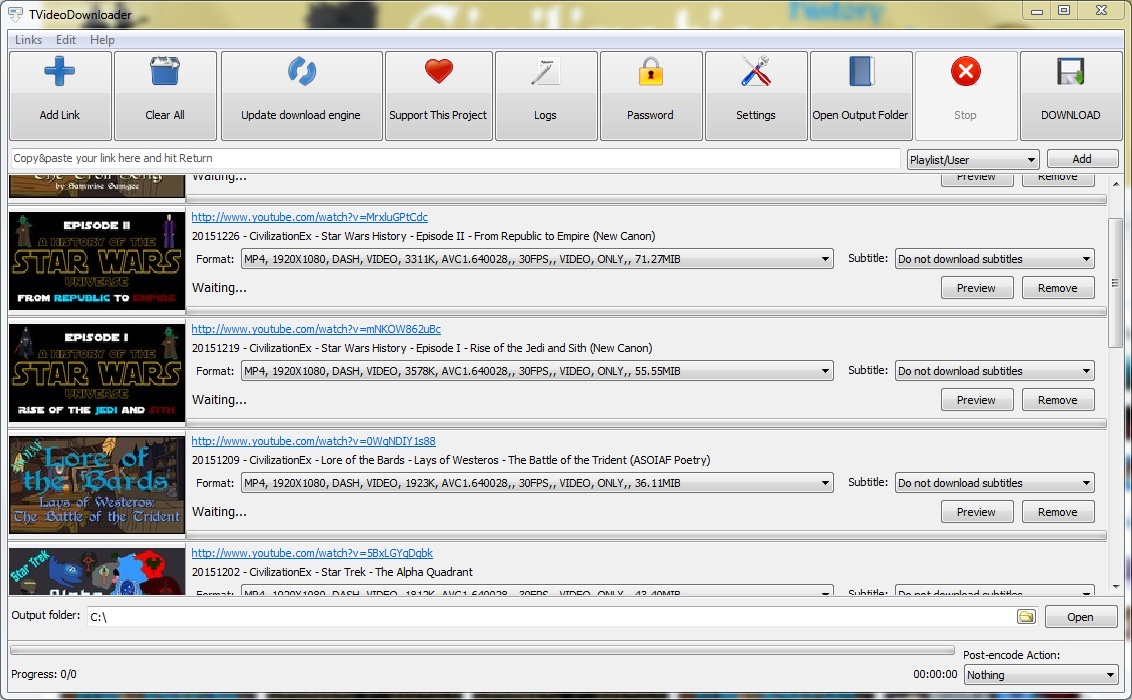Click the list scrollbar down arrow

[1115, 587]
